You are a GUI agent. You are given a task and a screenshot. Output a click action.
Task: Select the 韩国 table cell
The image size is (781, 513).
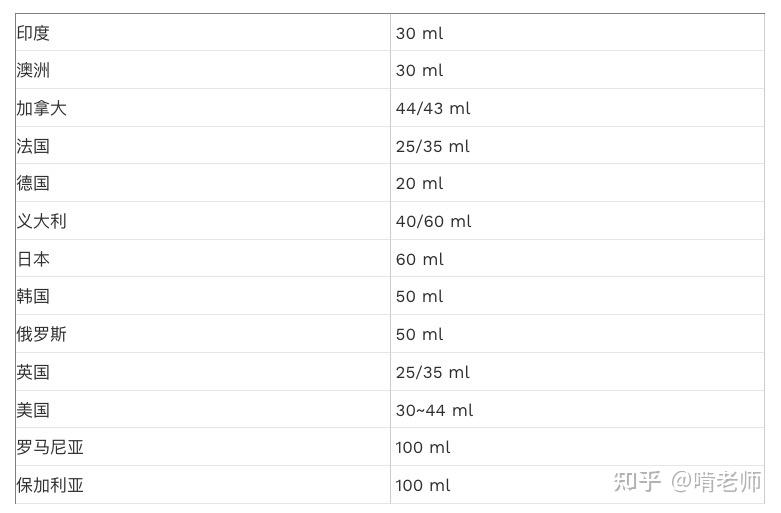pos(33,296)
